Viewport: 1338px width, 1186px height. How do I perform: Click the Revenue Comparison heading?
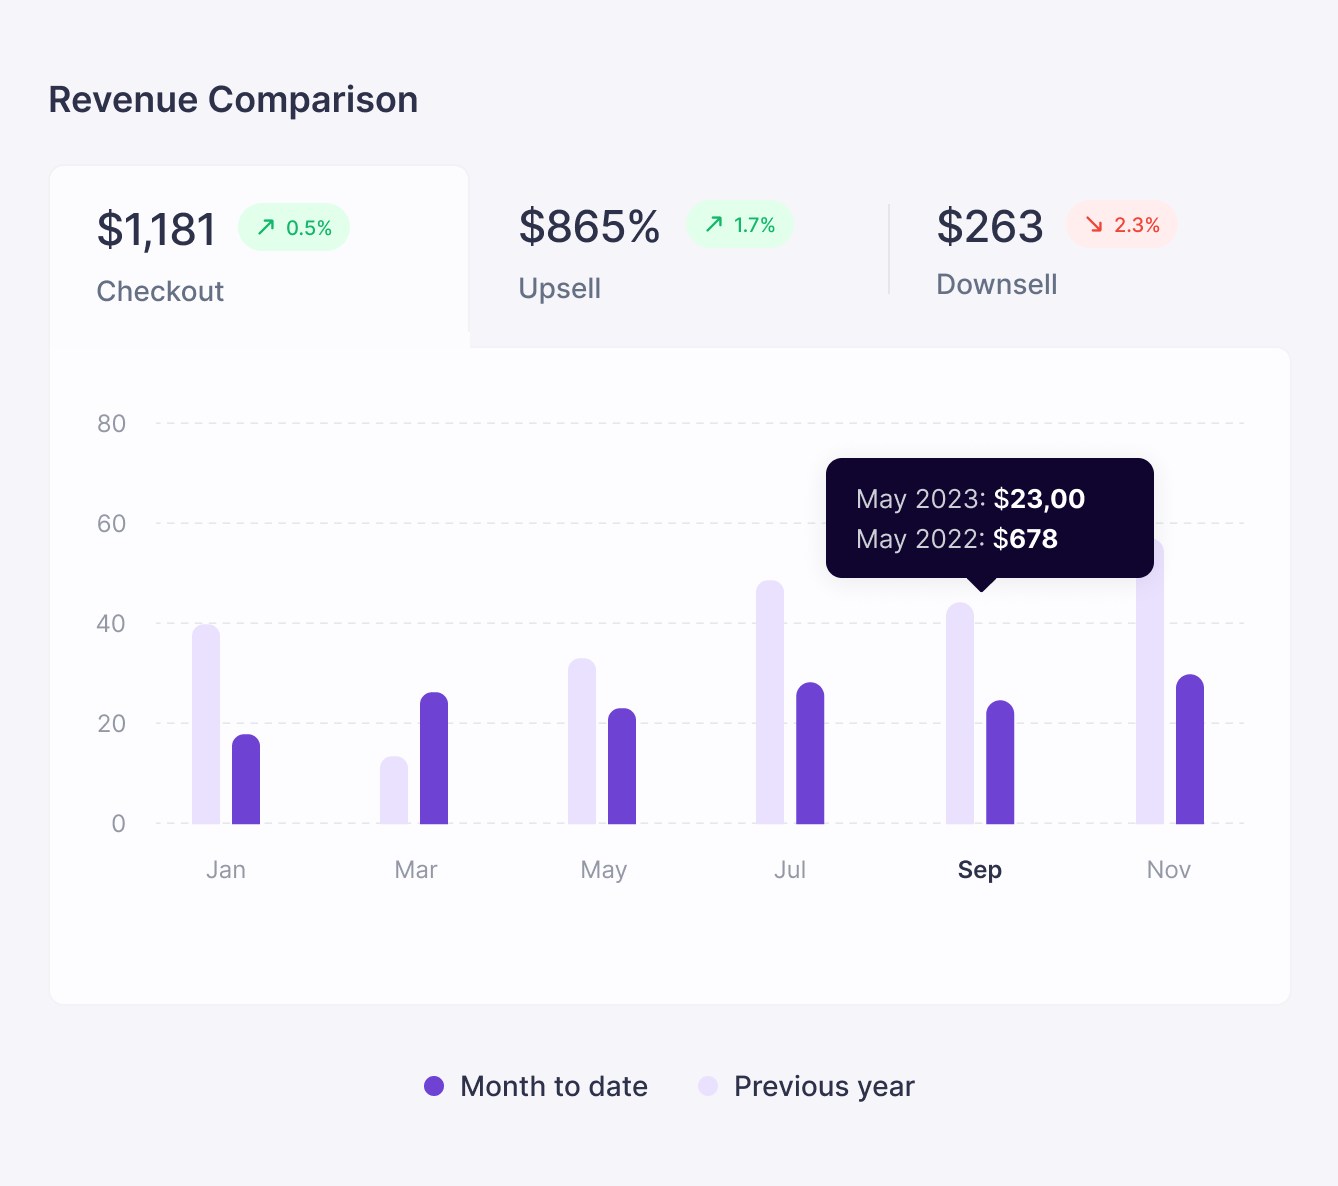tap(233, 100)
